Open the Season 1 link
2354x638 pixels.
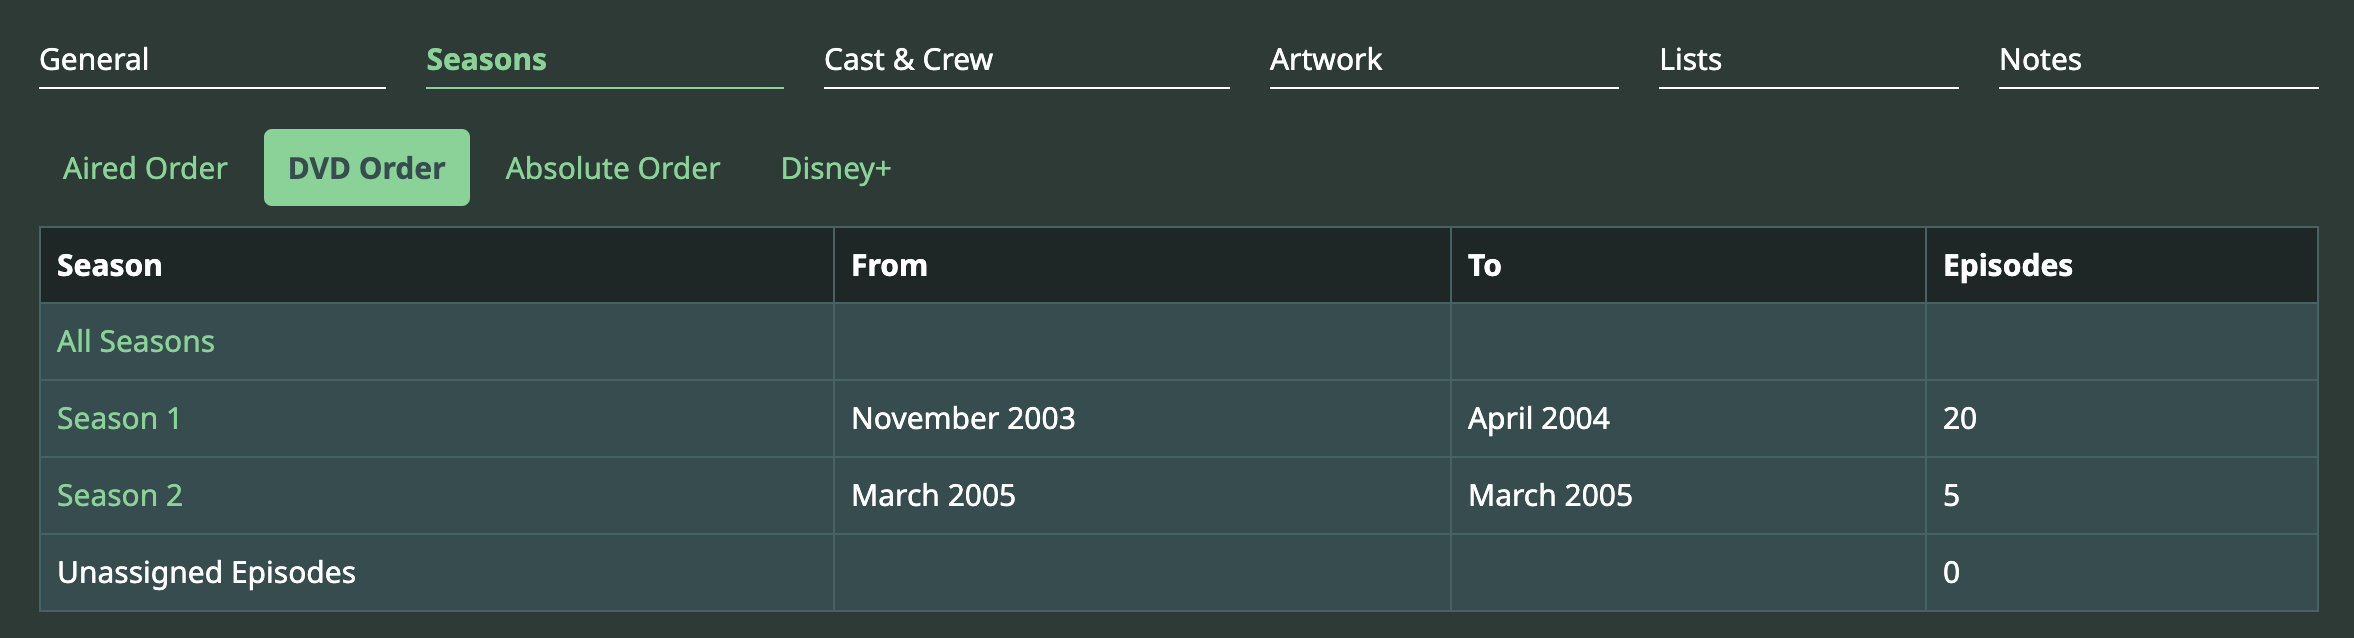pyautogui.click(x=119, y=418)
